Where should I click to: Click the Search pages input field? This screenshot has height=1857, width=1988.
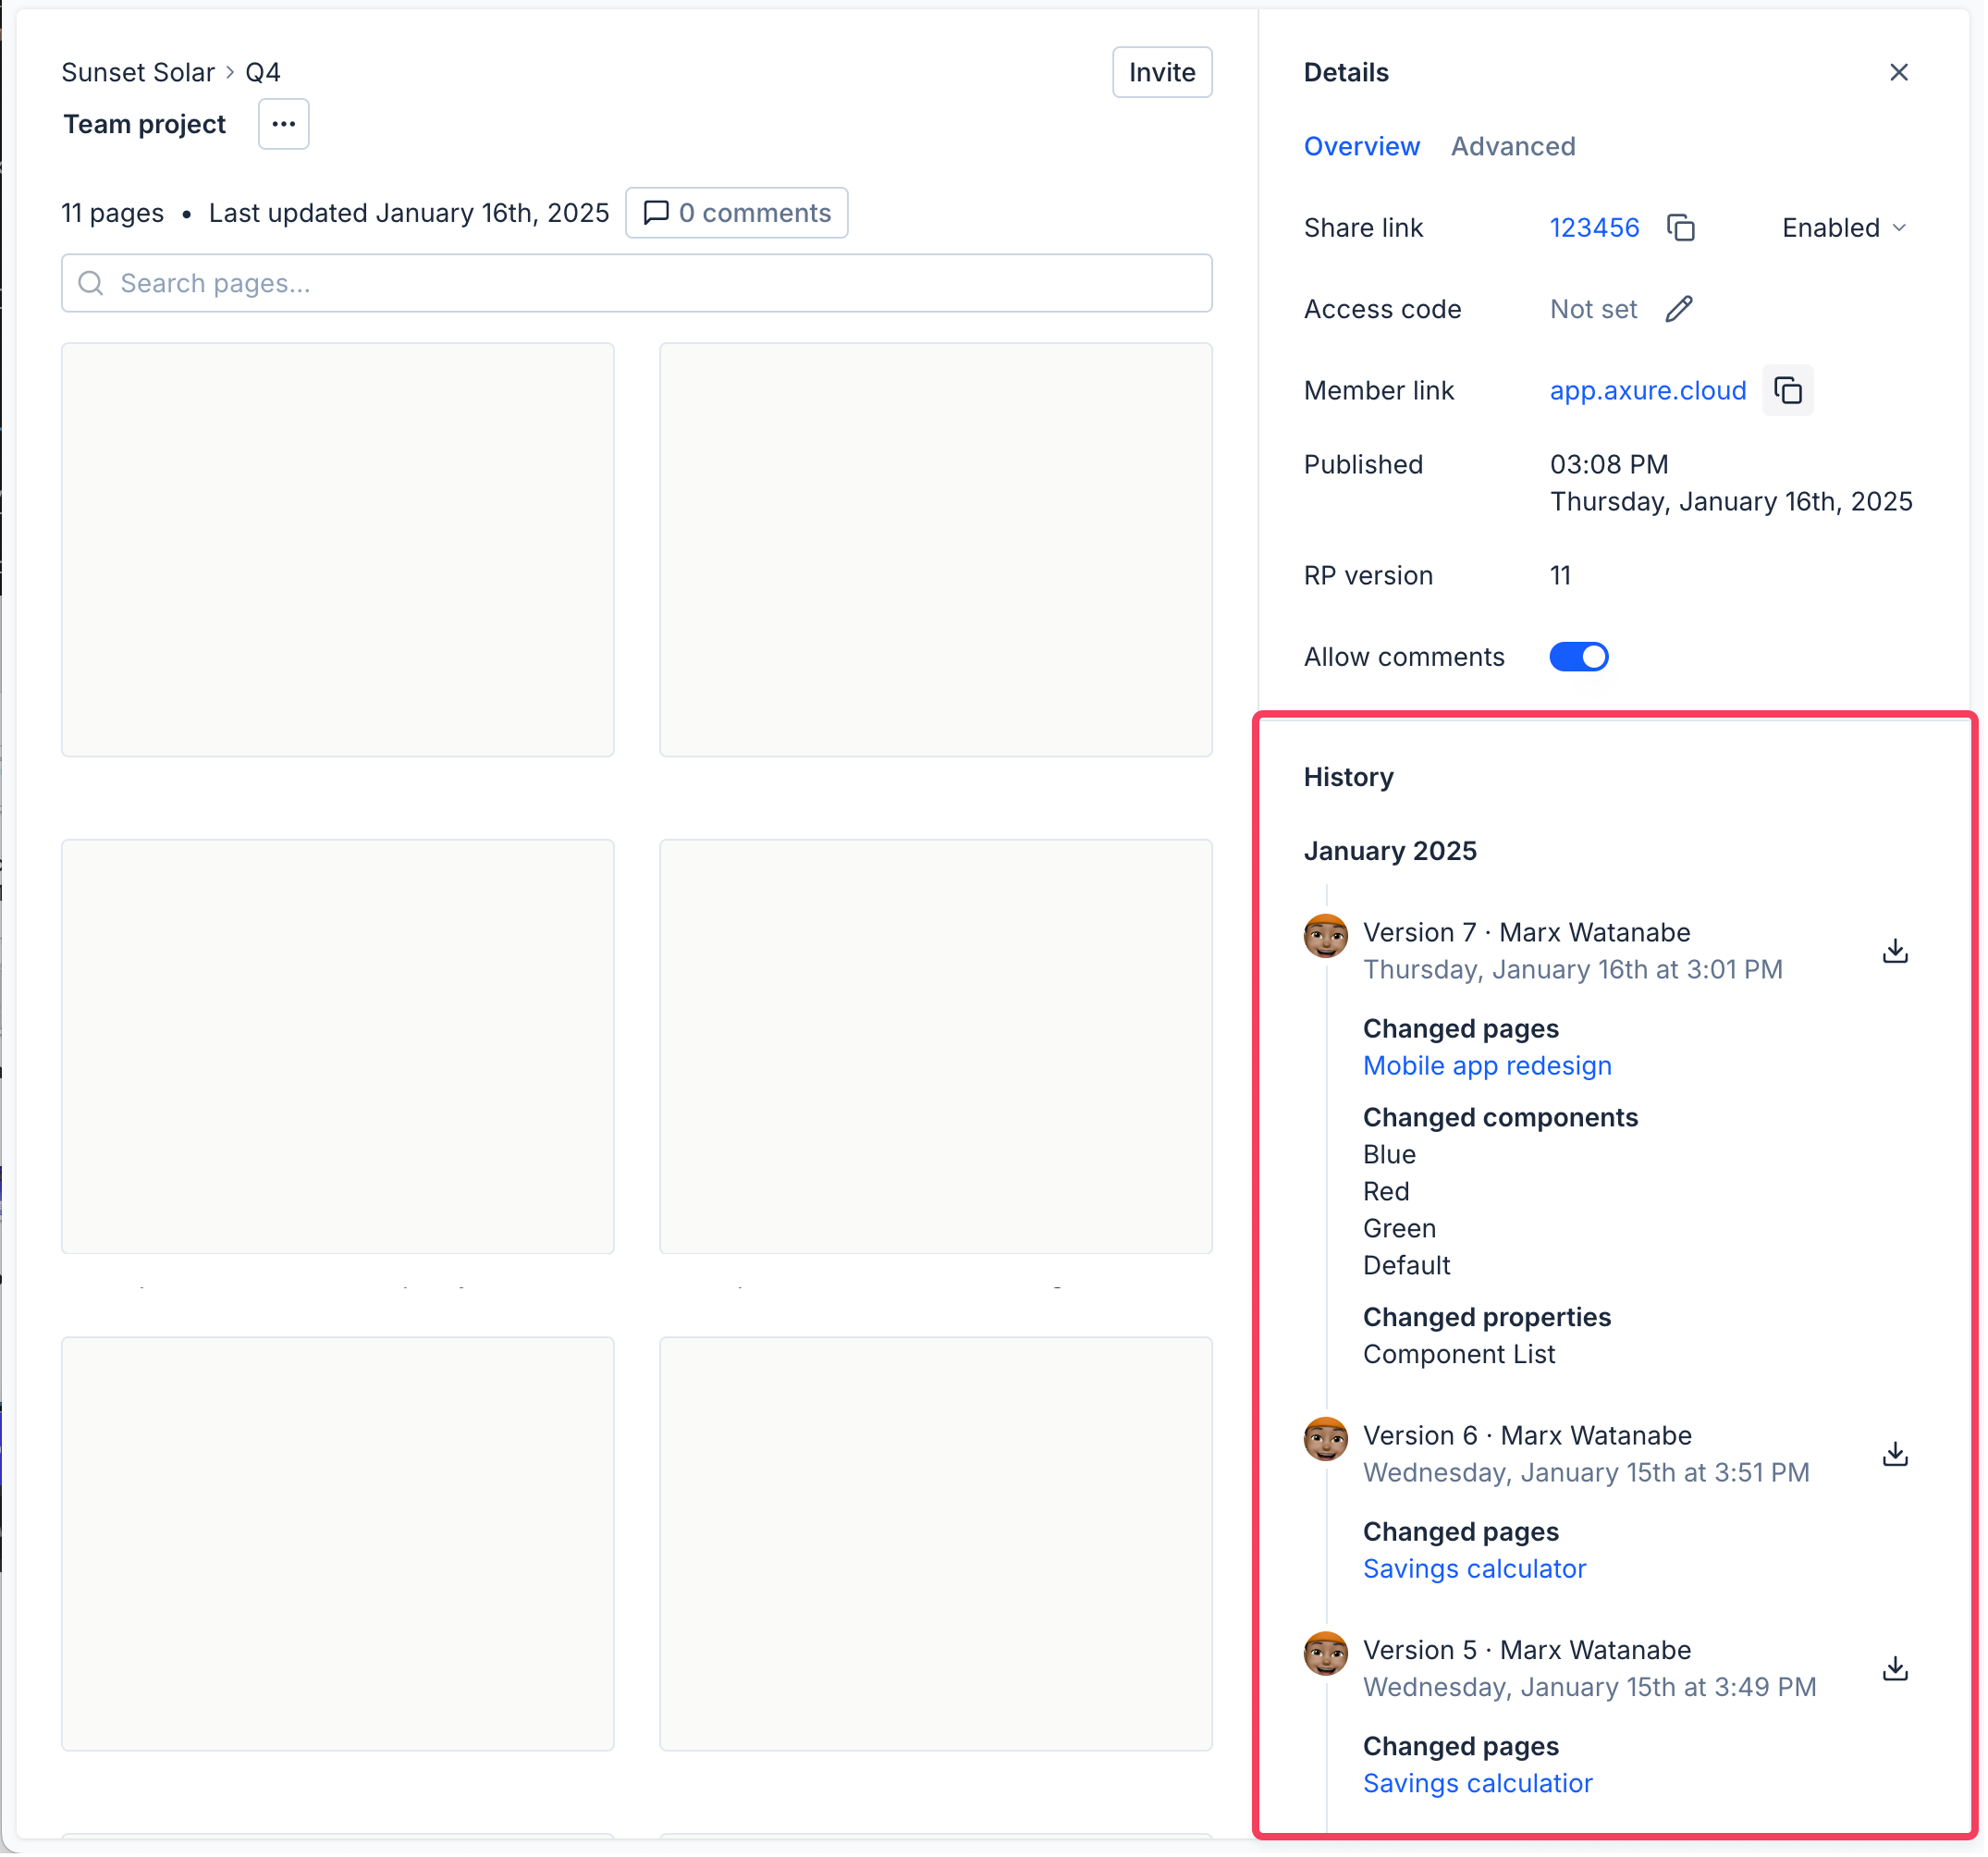pos(636,283)
